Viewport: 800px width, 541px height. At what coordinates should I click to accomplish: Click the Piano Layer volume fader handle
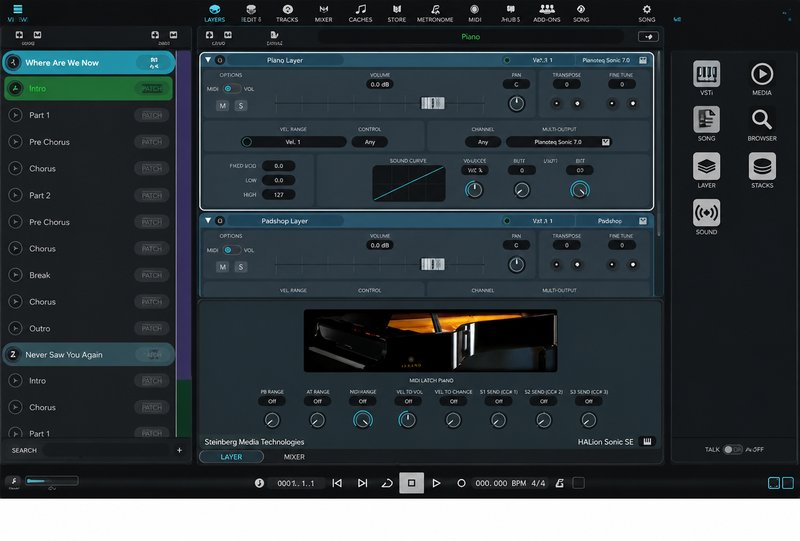tap(433, 103)
